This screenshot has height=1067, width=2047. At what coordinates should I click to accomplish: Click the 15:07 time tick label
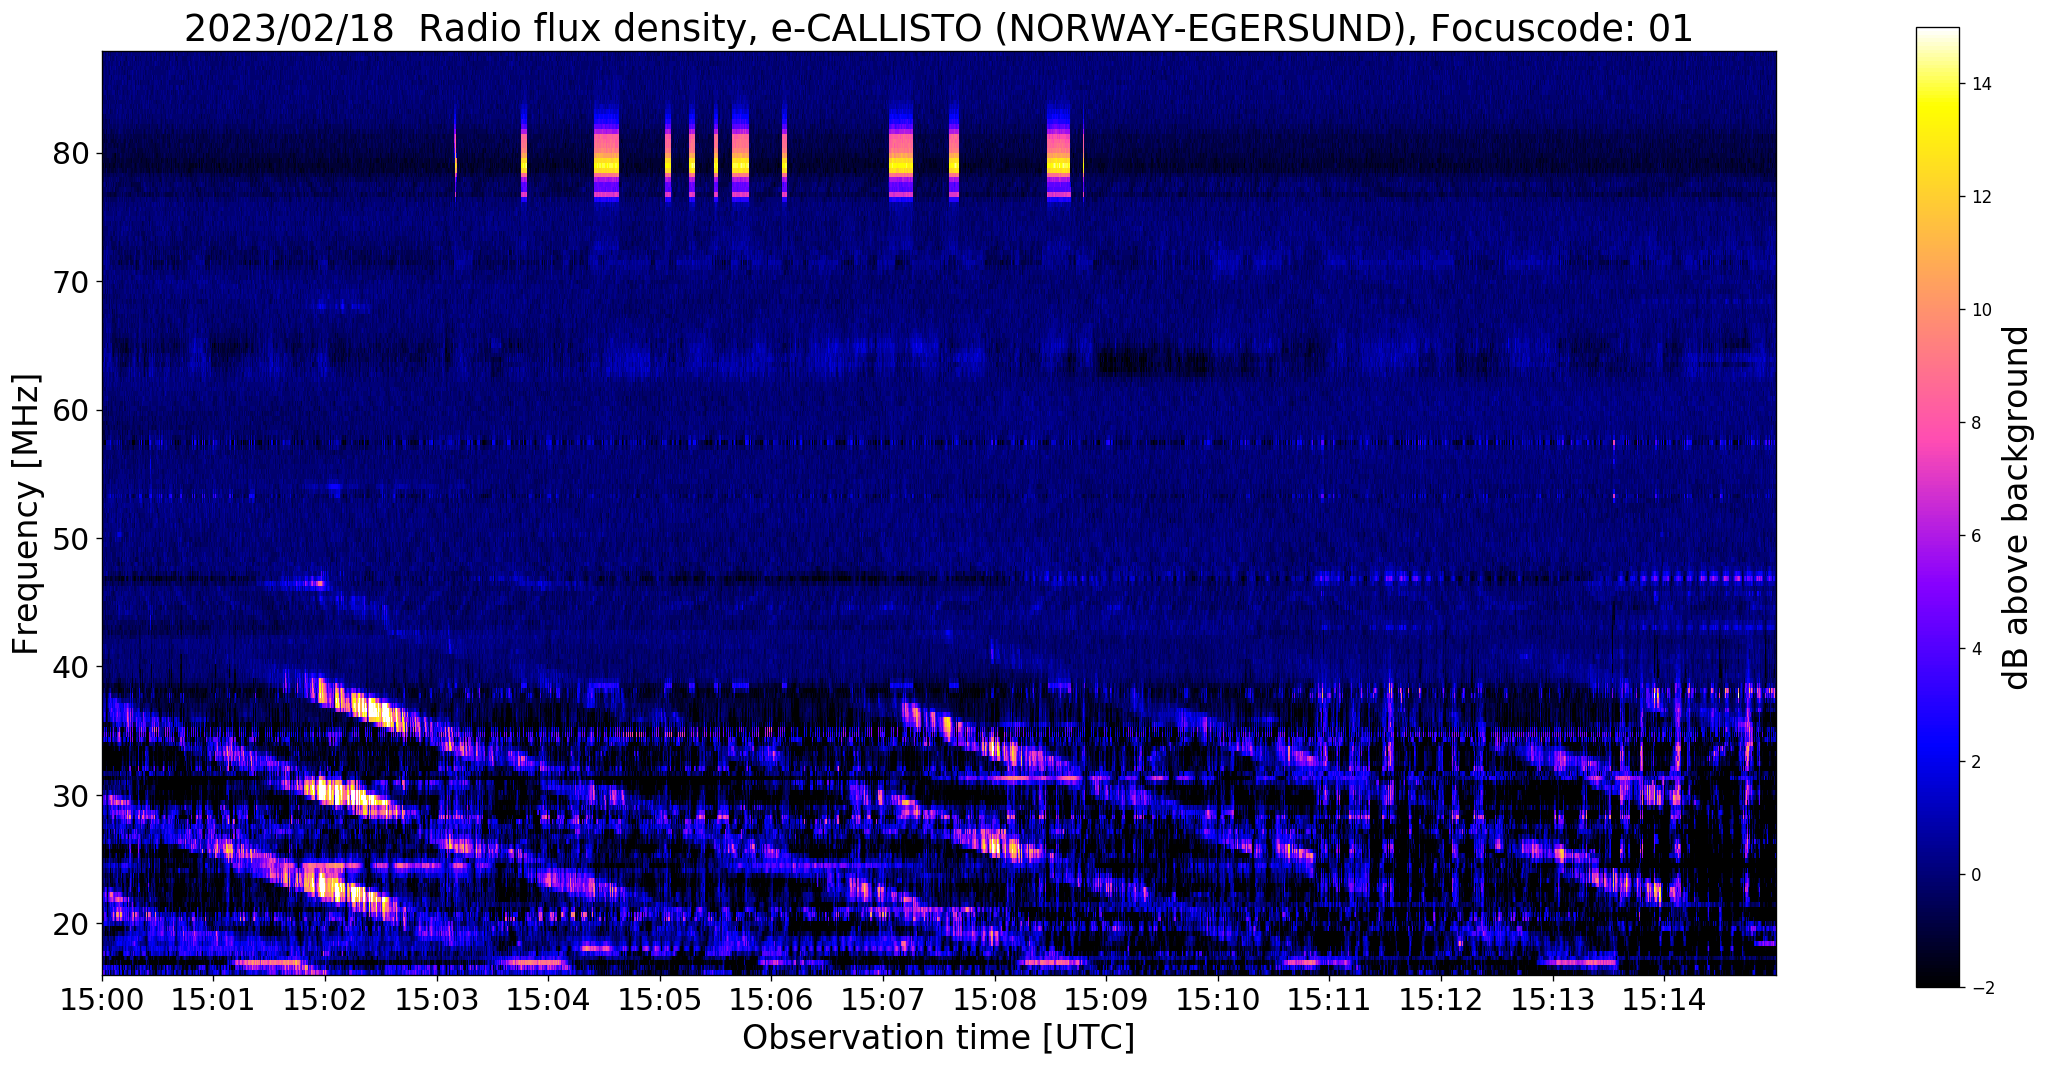click(883, 999)
